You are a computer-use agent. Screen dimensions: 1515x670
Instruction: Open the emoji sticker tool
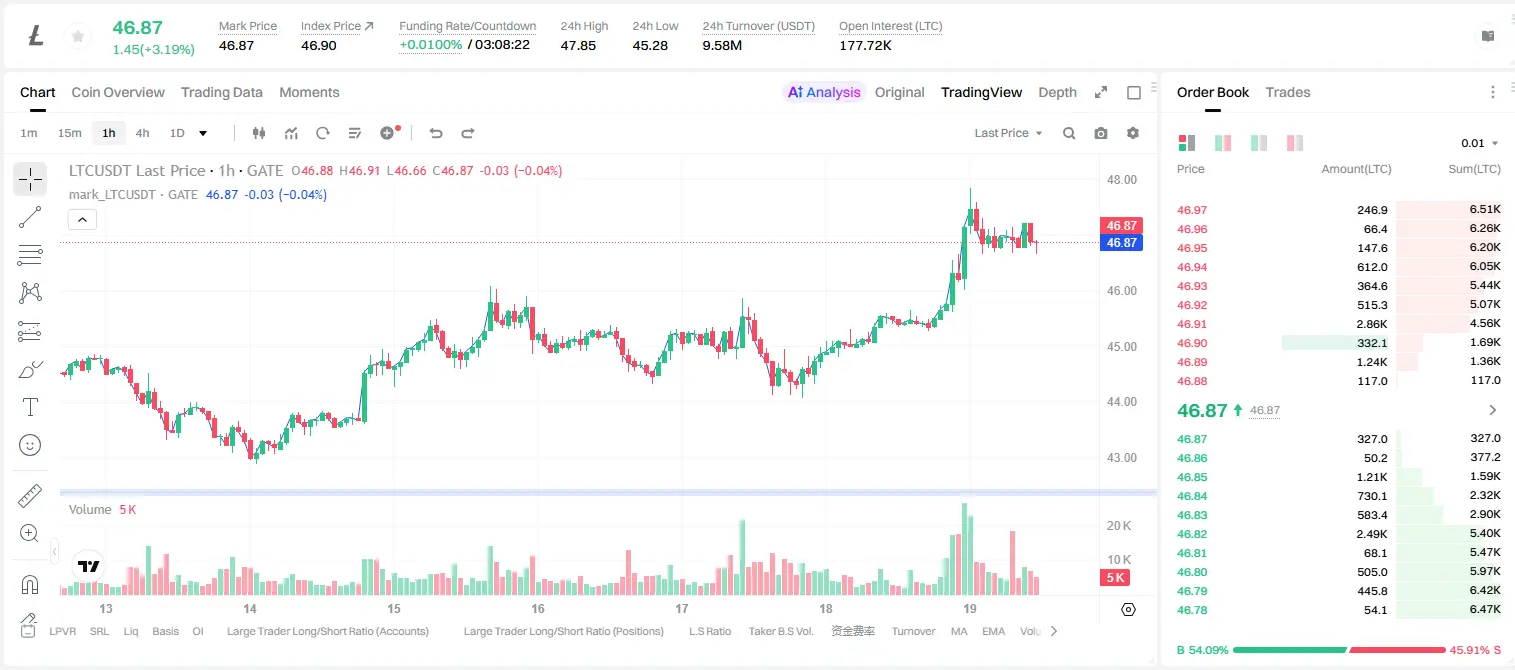click(30, 445)
